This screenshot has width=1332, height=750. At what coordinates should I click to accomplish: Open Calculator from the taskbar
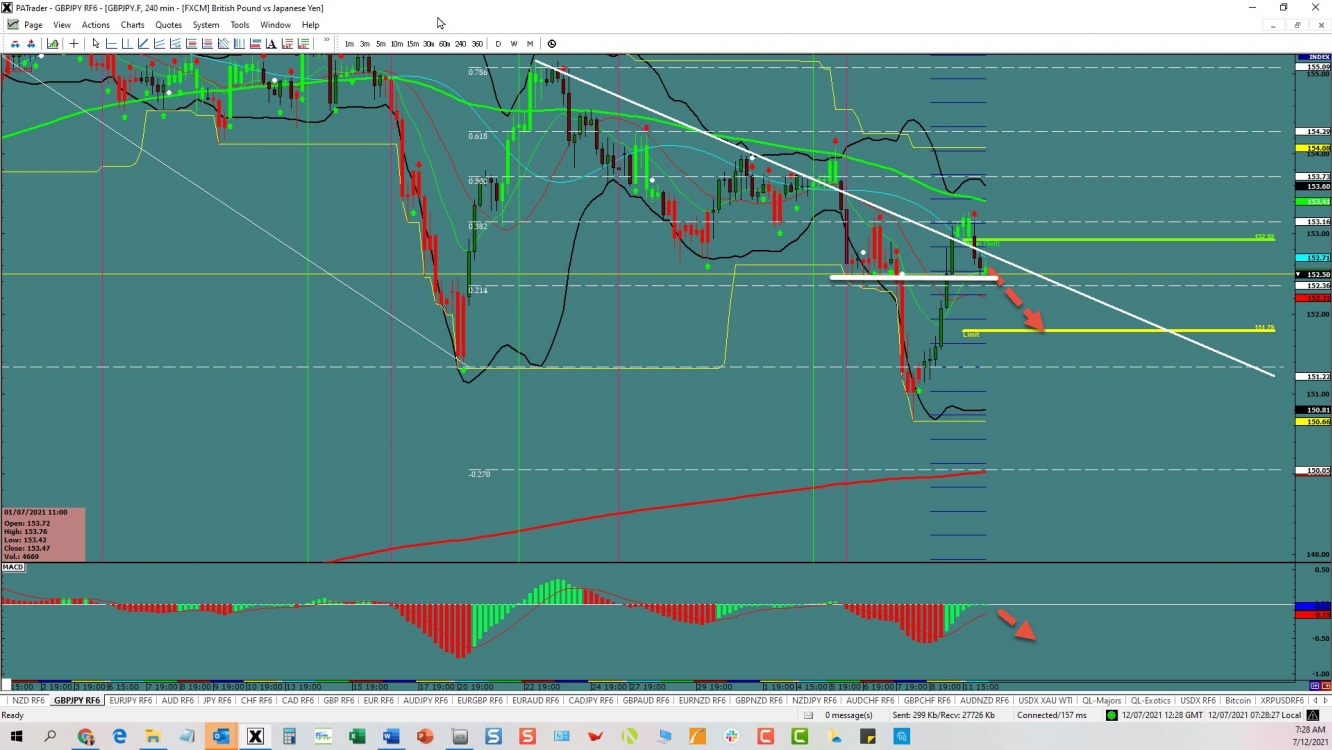pos(289,737)
